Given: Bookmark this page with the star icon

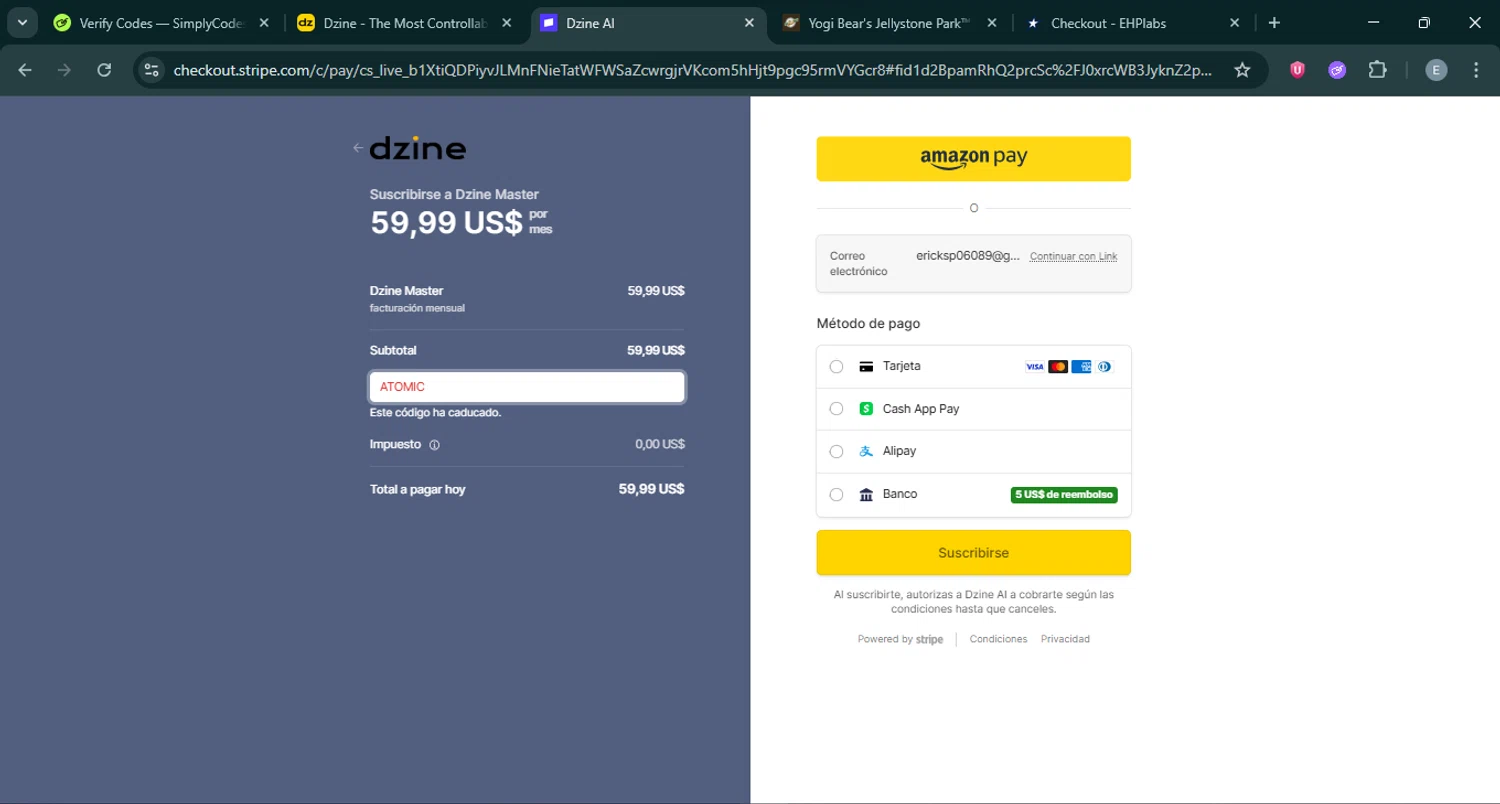Looking at the screenshot, I should coord(1242,70).
